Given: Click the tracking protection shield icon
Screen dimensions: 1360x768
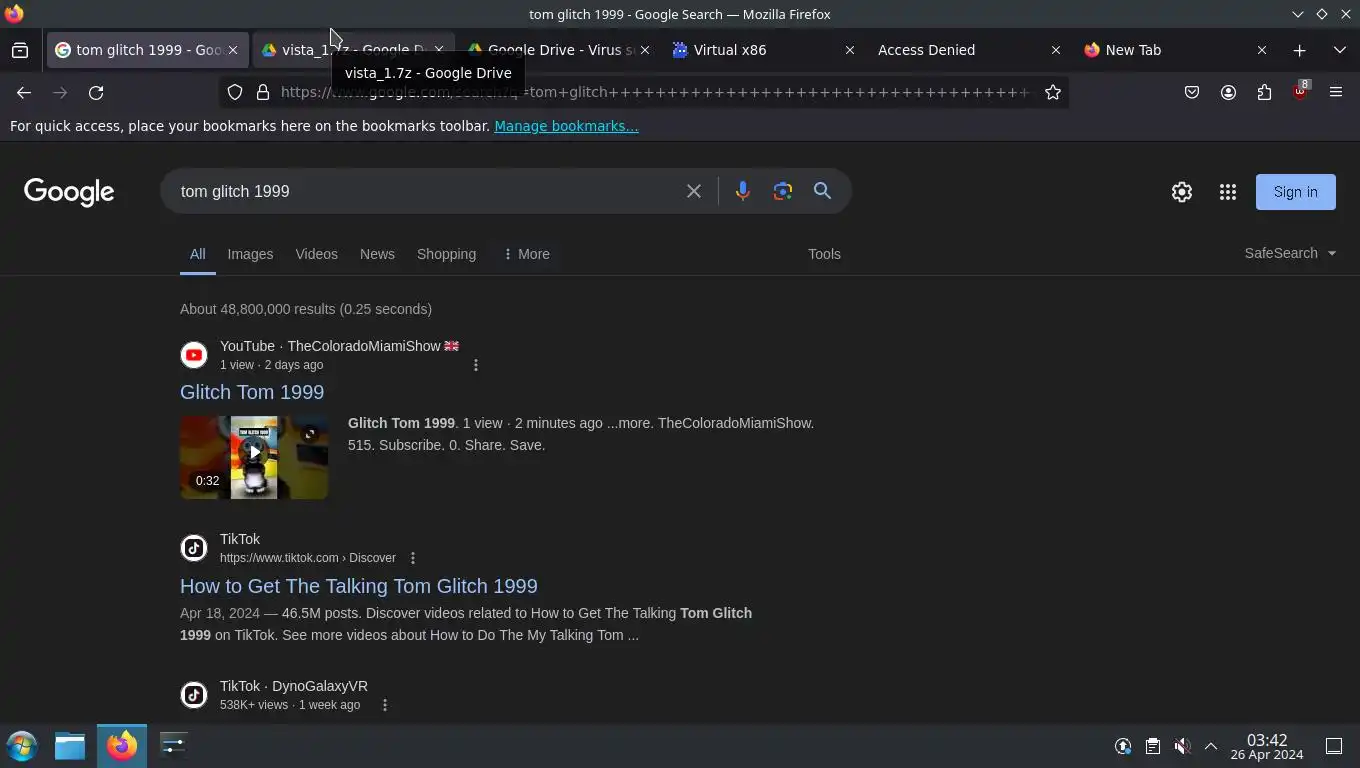Looking at the screenshot, I should (x=235, y=92).
